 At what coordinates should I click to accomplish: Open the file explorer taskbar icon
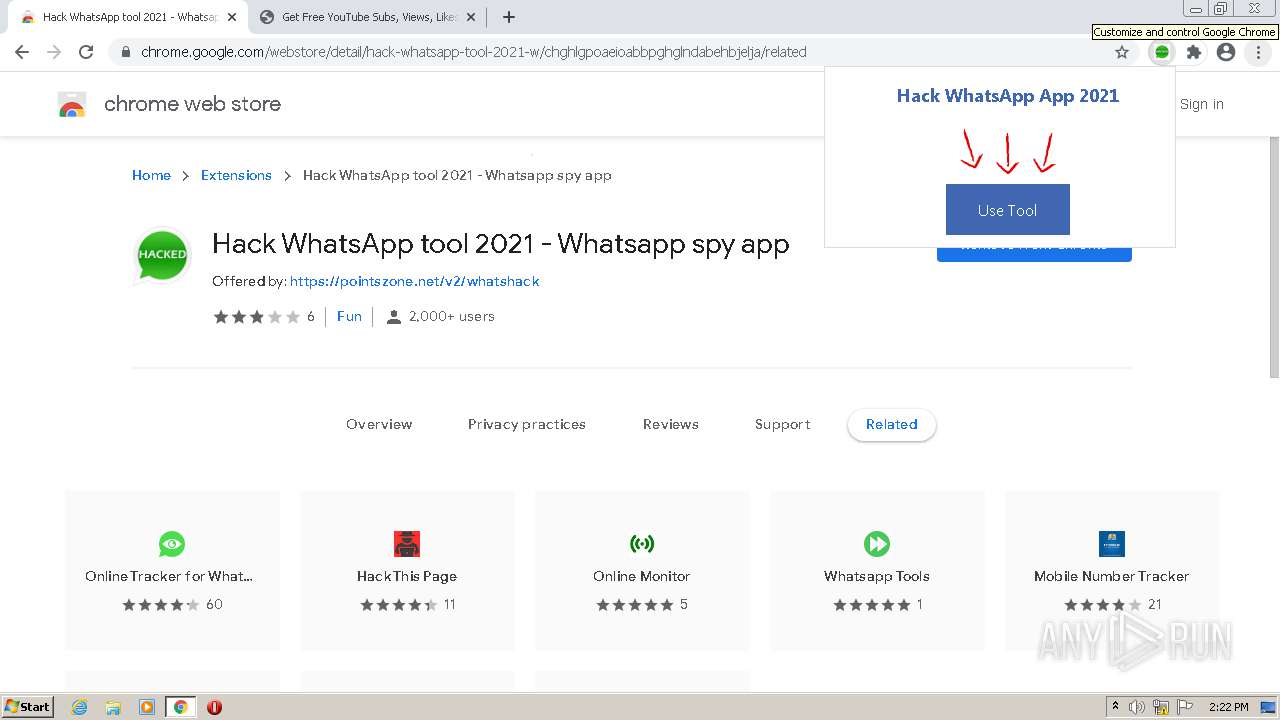[x=113, y=707]
